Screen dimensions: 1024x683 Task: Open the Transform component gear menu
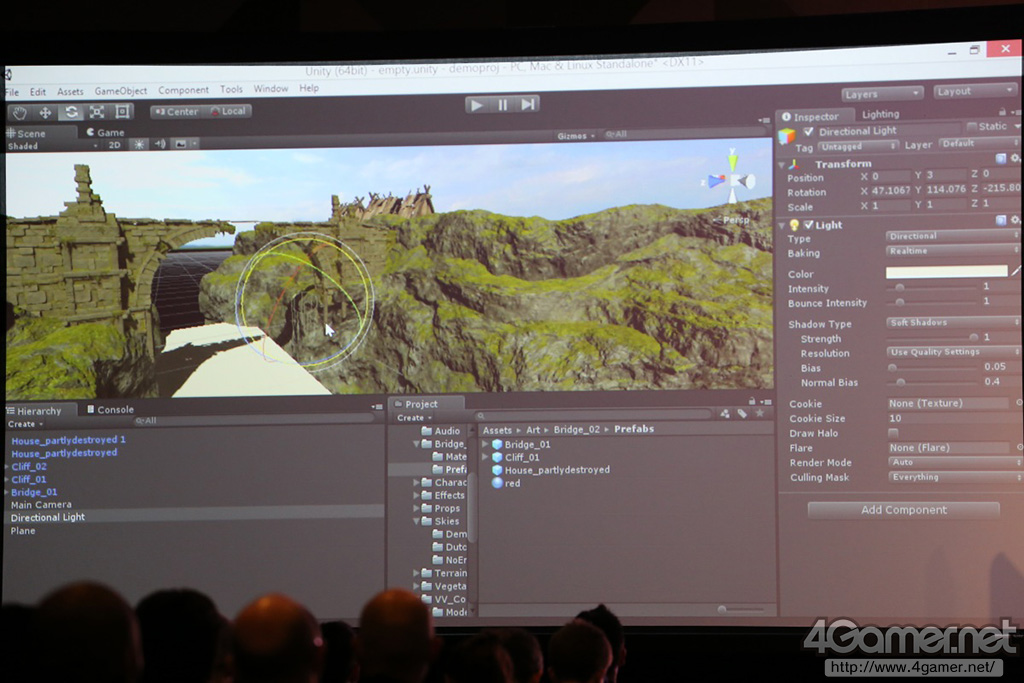(1015, 158)
